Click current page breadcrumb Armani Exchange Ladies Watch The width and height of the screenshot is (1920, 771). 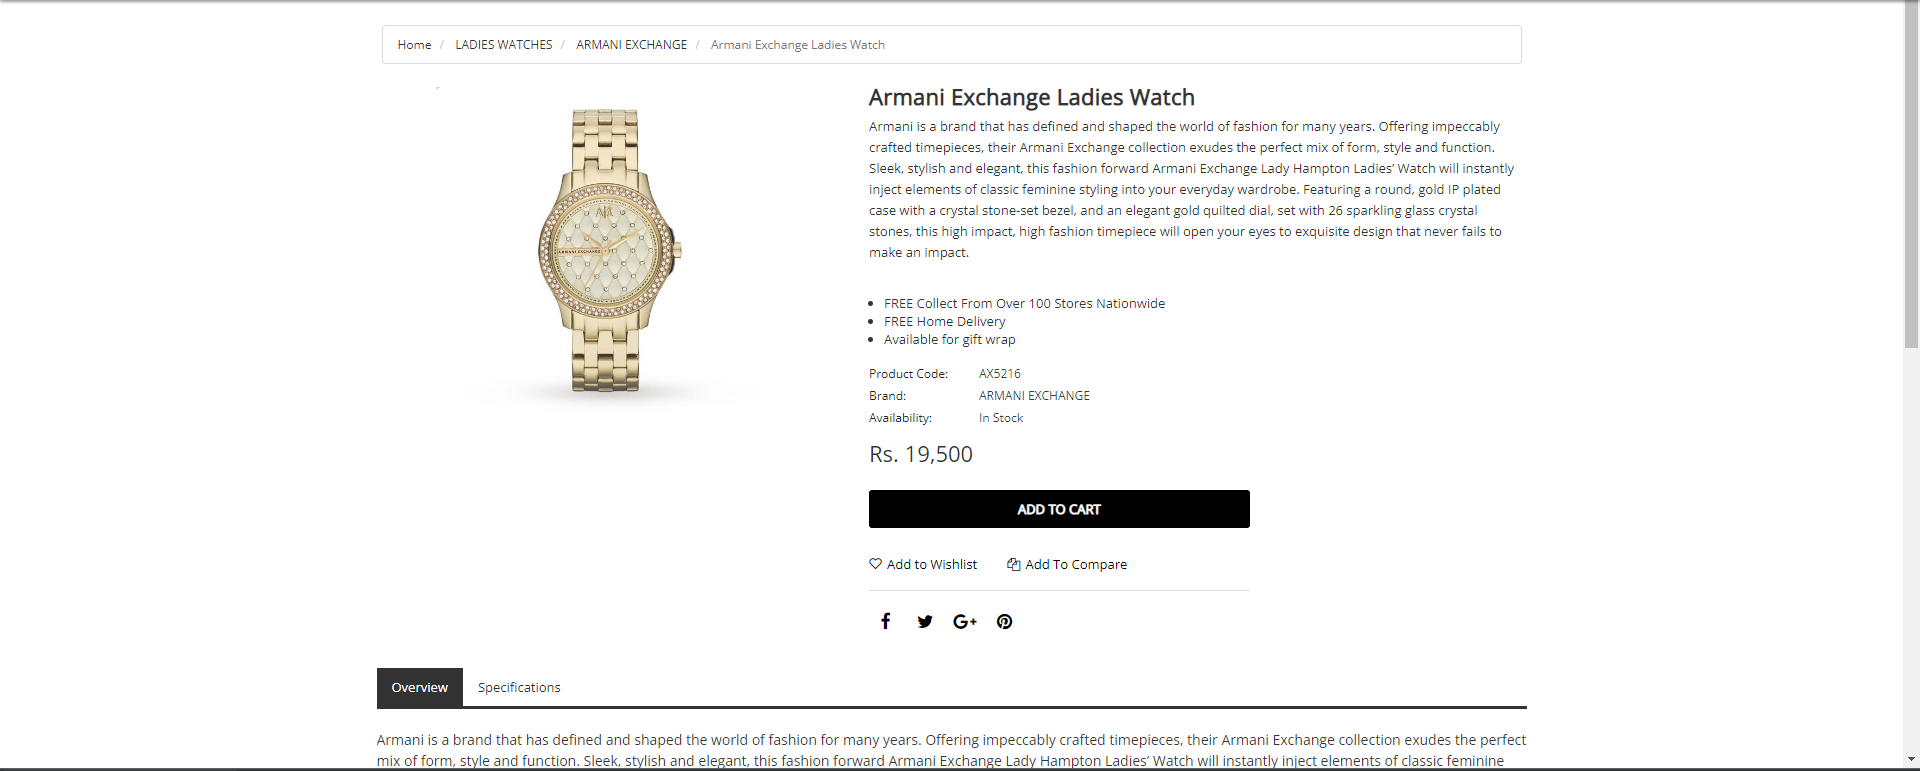click(798, 45)
